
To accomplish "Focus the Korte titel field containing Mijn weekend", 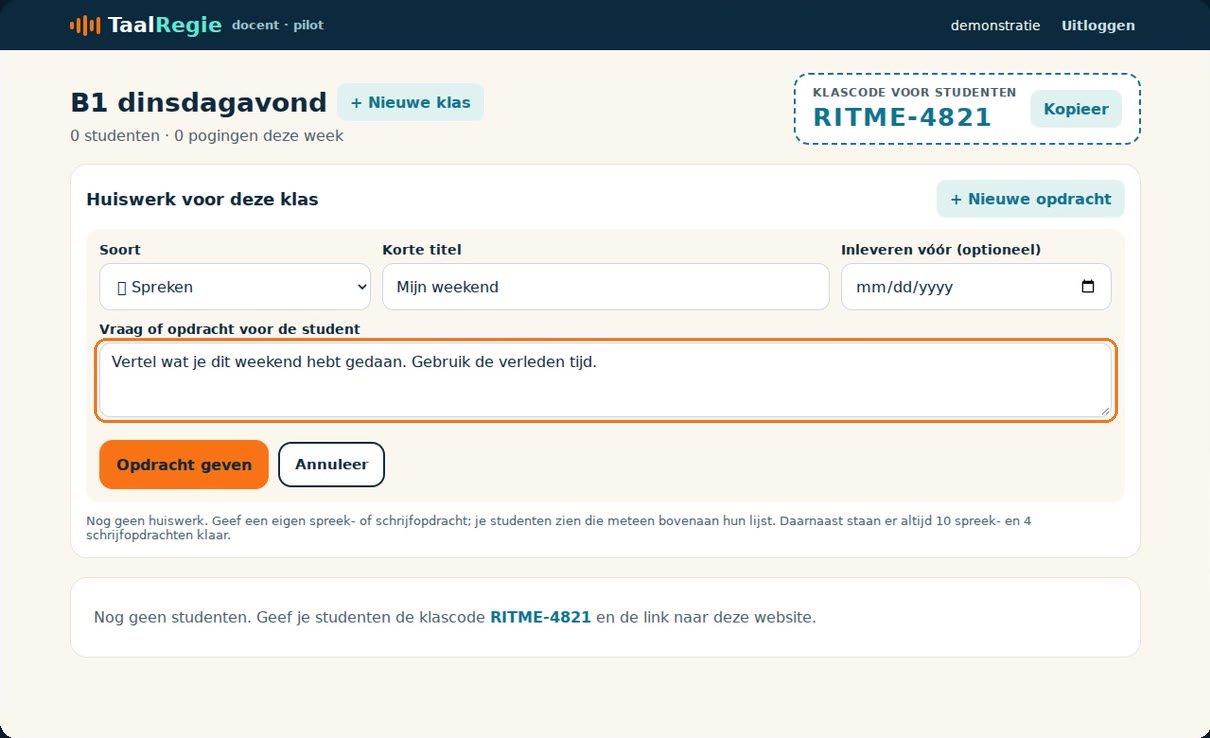I will point(606,287).
